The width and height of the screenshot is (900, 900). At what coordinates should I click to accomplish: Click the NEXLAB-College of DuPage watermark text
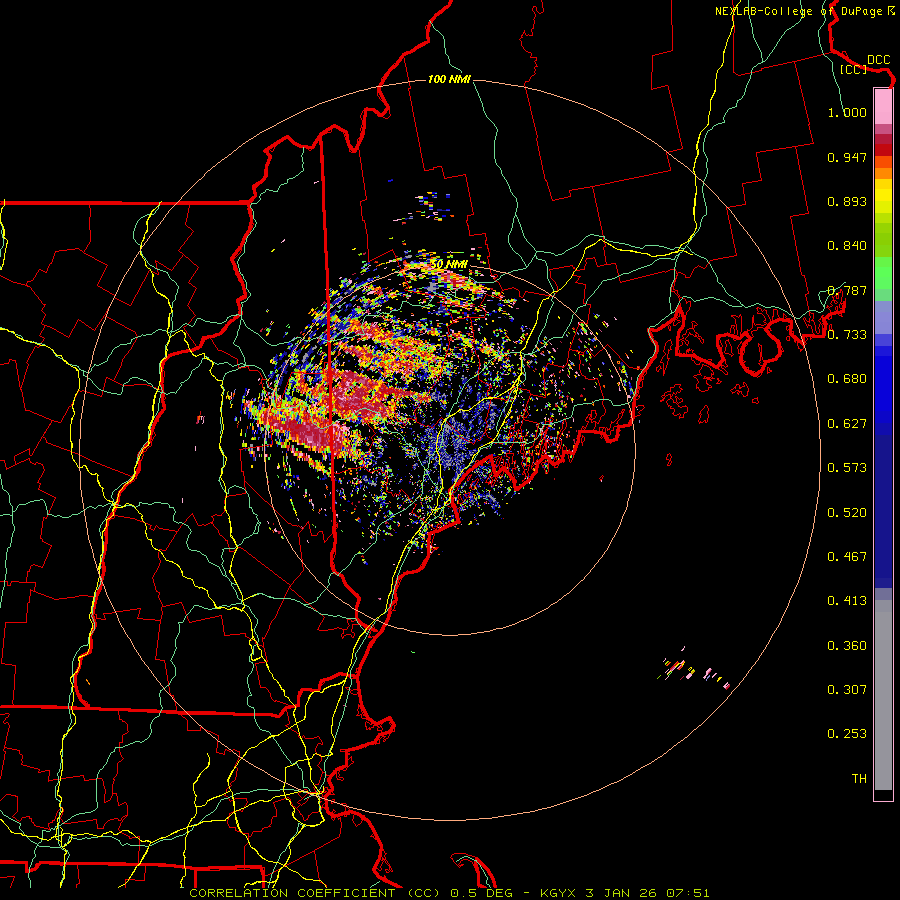805,11
